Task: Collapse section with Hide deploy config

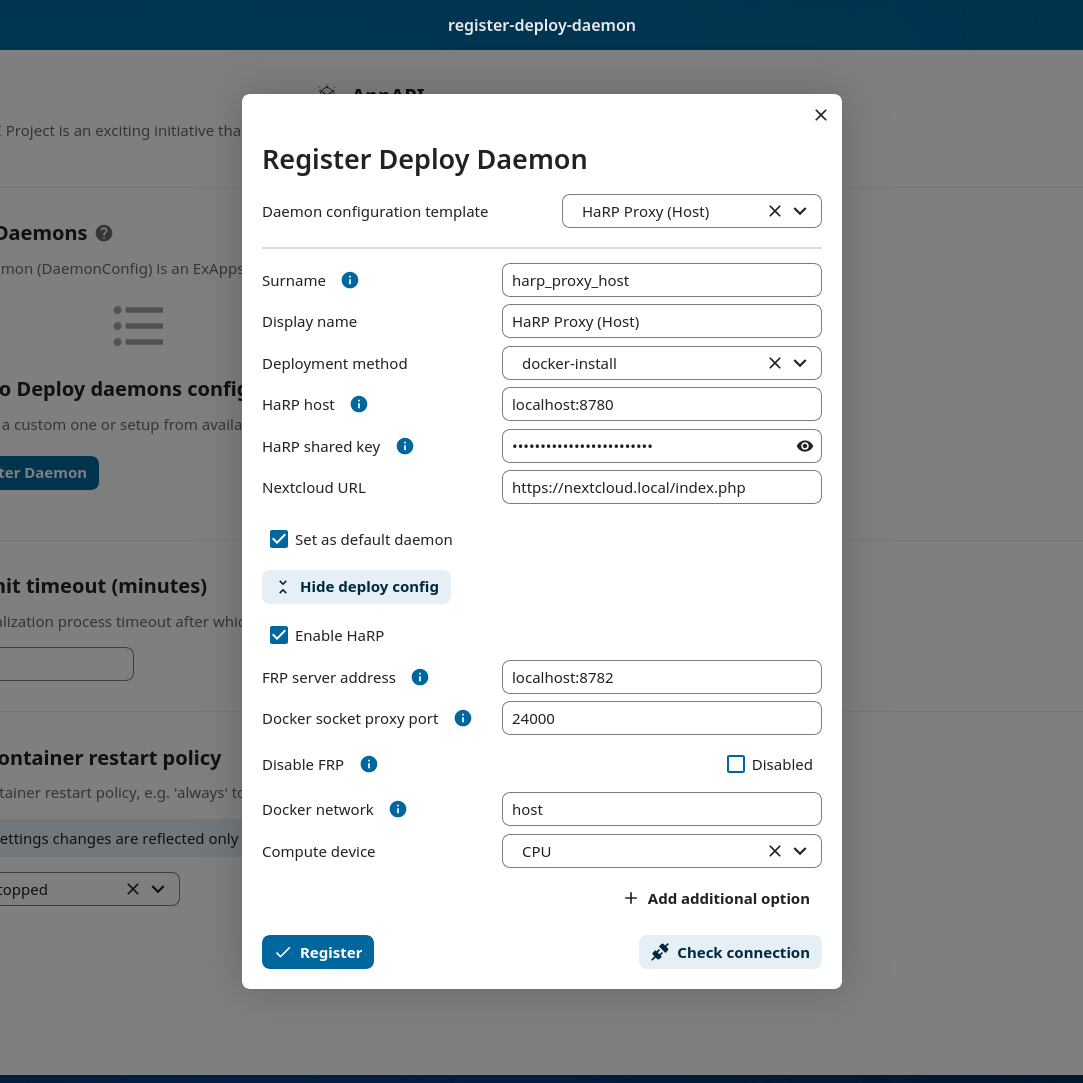Action: click(356, 587)
